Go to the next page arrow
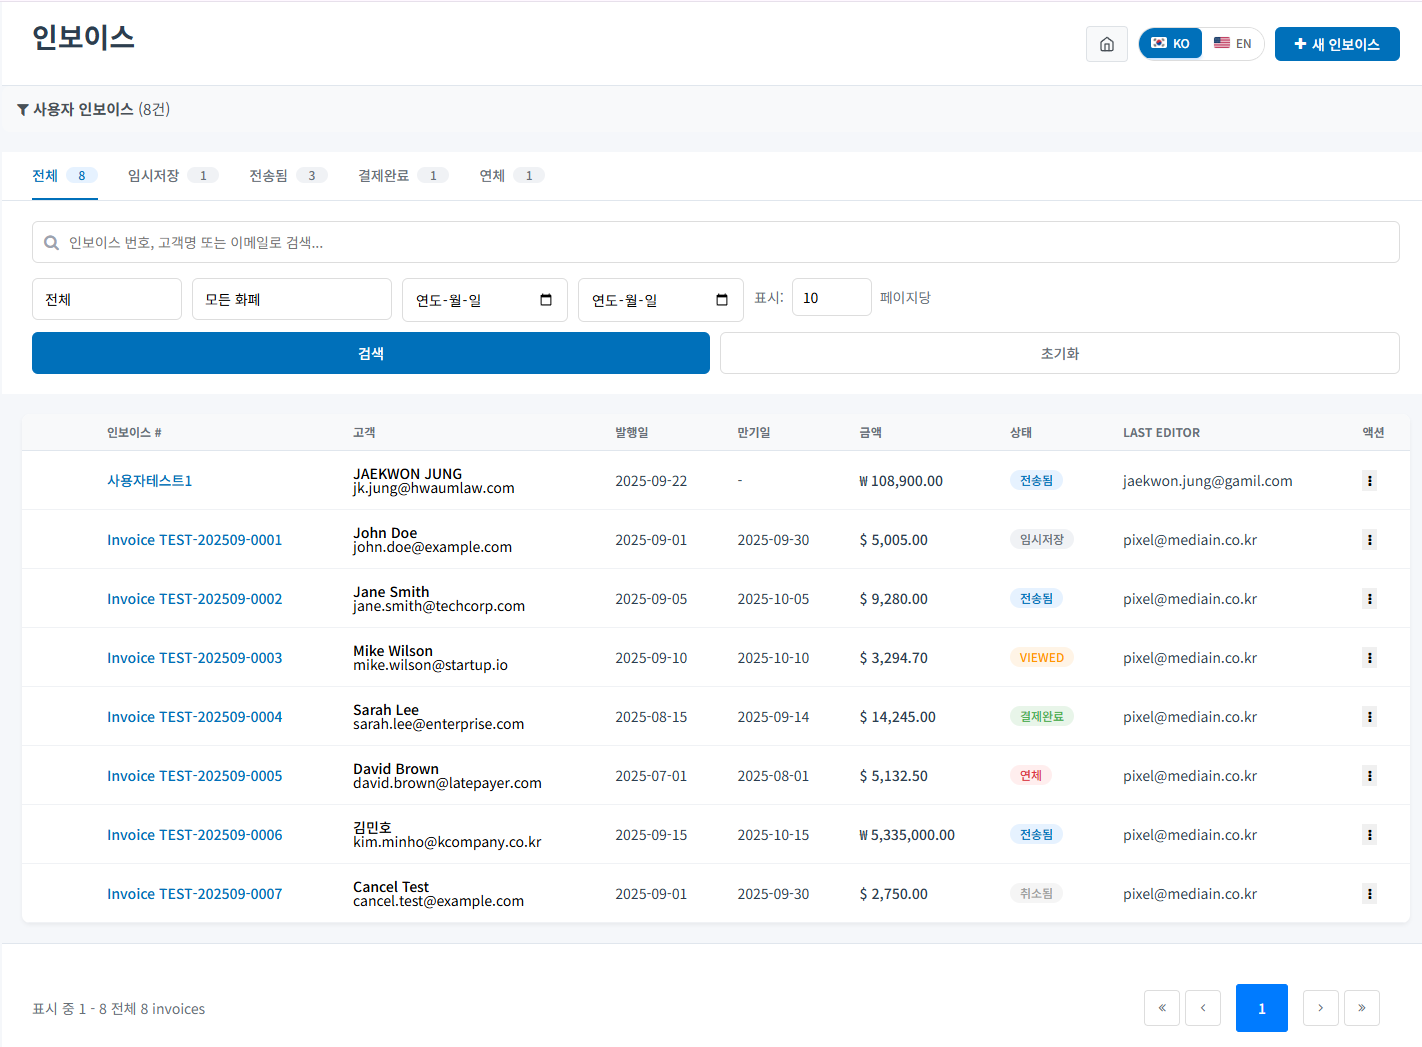Screen dimensions: 1422x1047 [x=1320, y=1008]
